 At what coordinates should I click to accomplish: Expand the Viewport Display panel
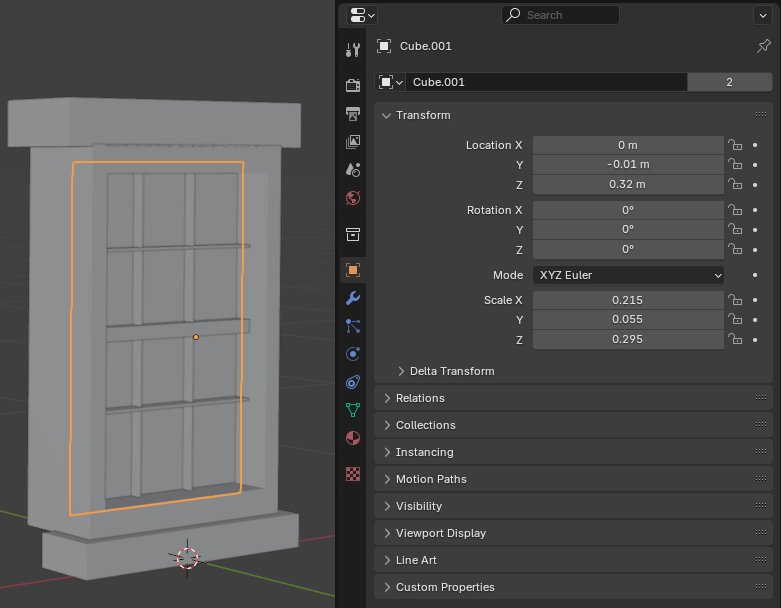coord(387,533)
